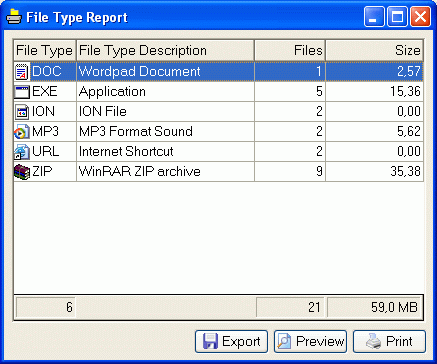Open the Preview of the report
This screenshot has width=437, height=364.
pos(310,341)
